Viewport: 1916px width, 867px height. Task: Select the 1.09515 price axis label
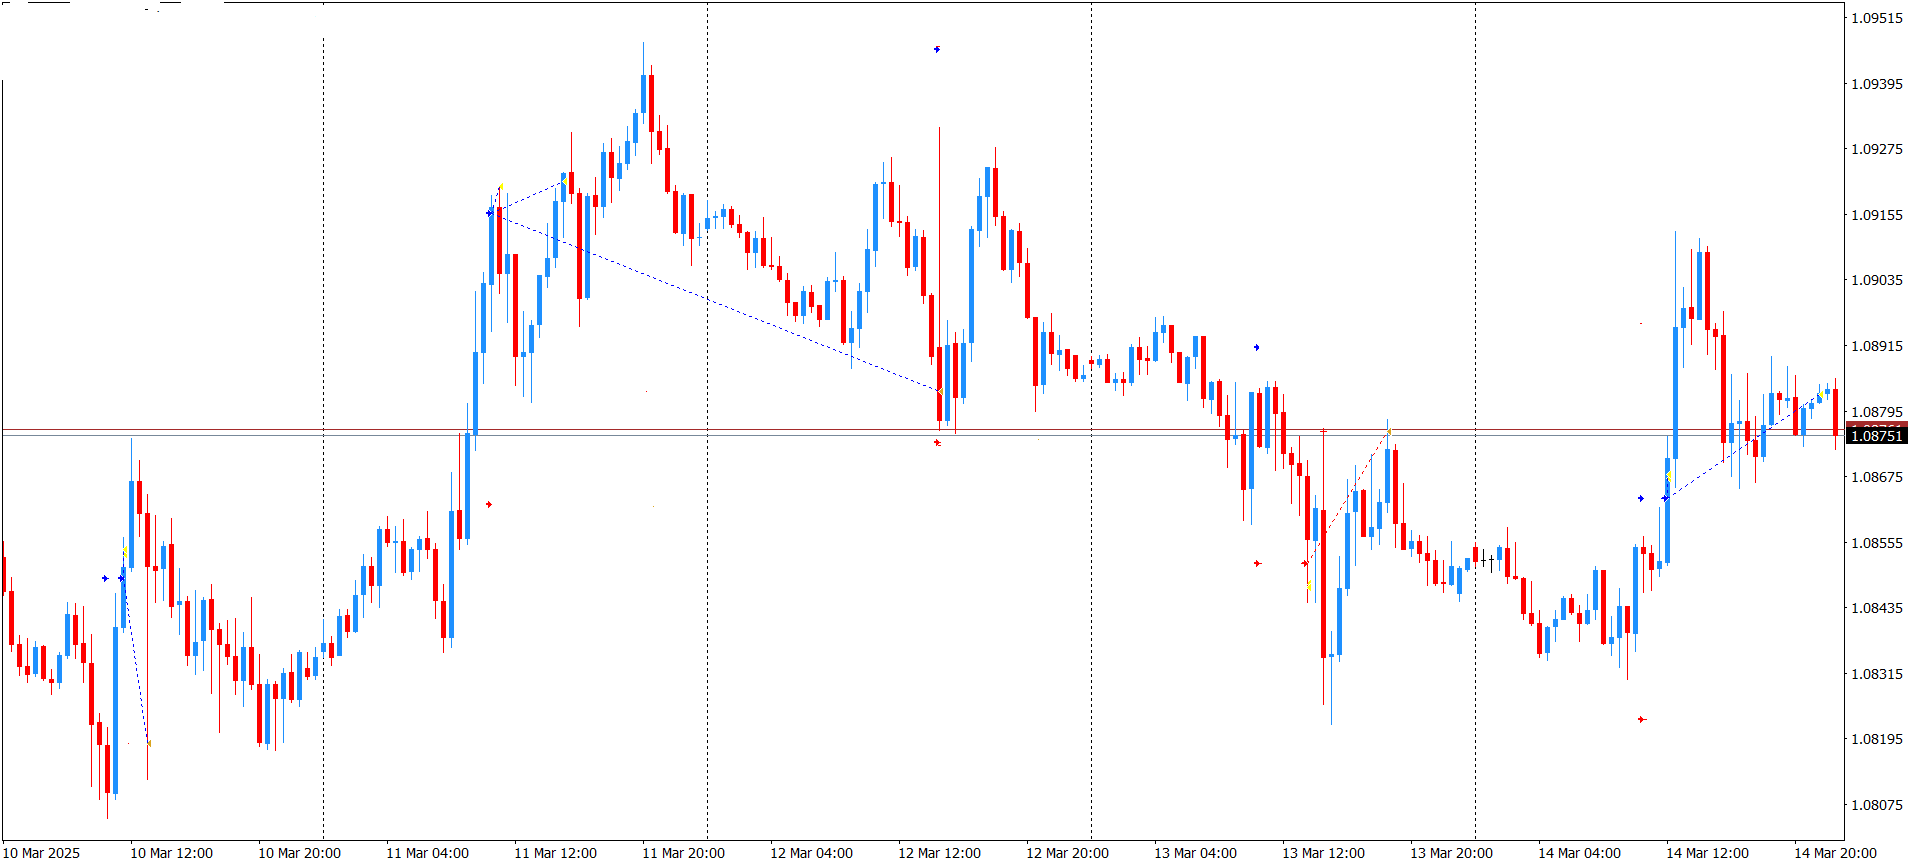(x=1877, y=18)
